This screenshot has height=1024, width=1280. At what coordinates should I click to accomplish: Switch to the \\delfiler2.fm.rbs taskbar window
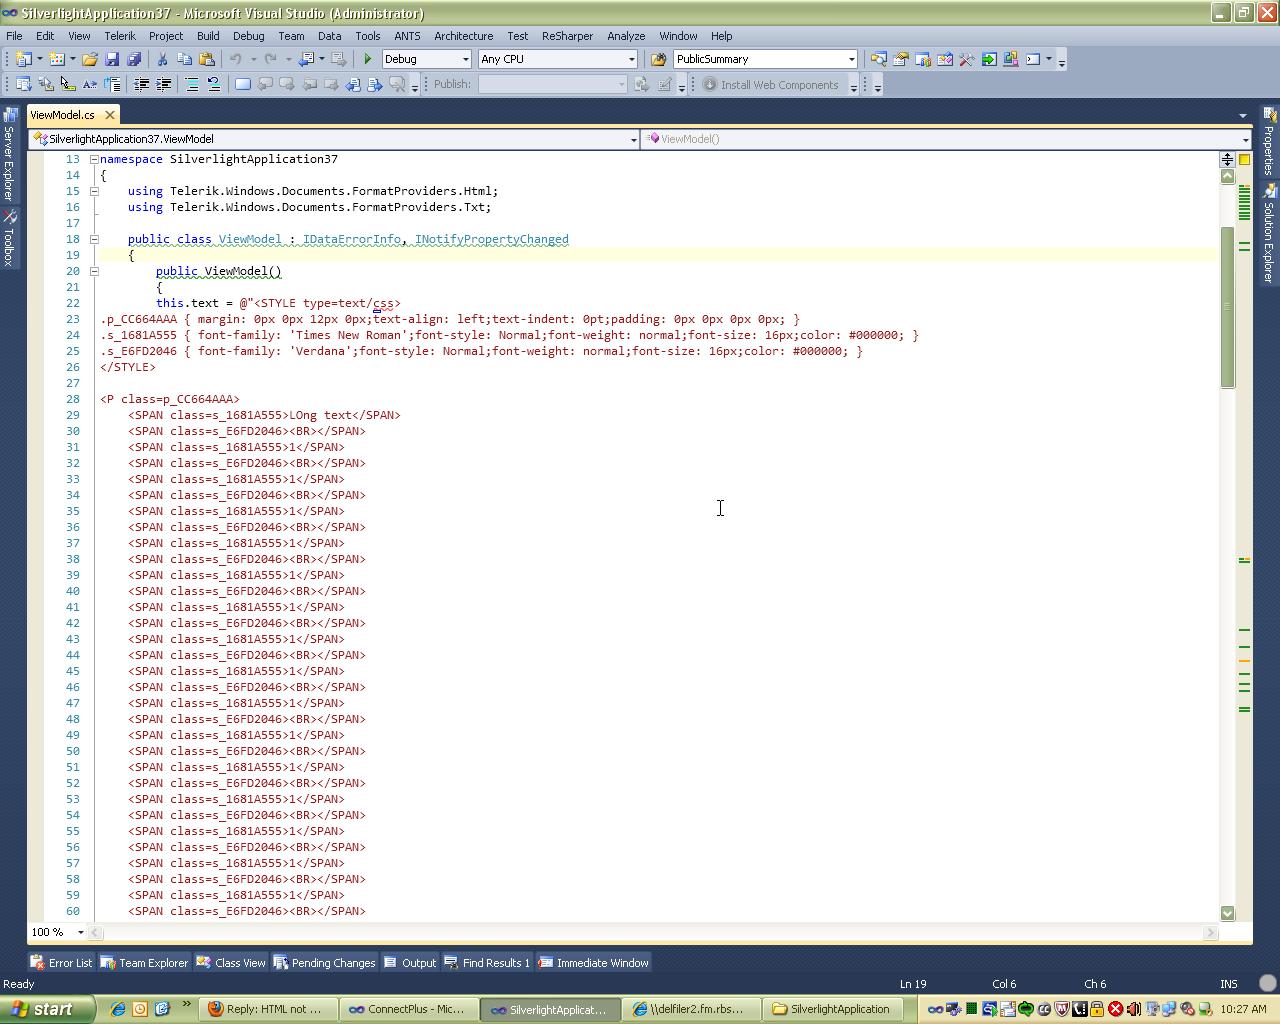point(691,1009)
